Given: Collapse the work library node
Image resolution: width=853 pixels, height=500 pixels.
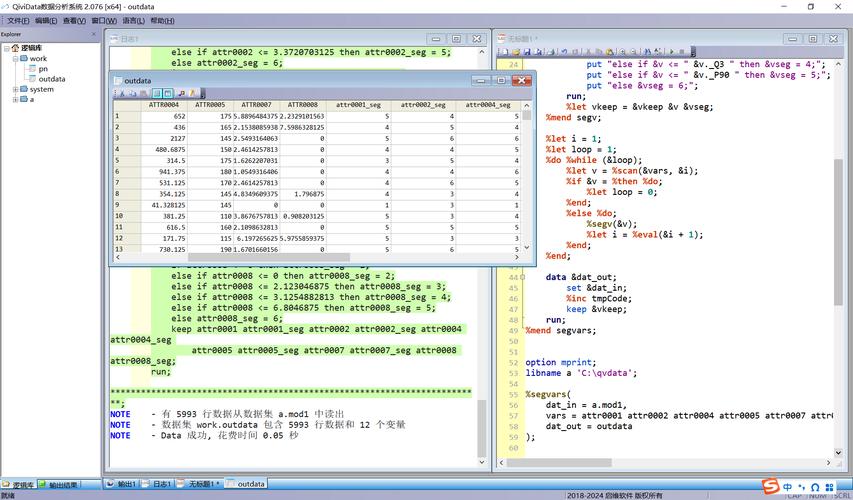Looking at the screenshot, I should [15, 59].
